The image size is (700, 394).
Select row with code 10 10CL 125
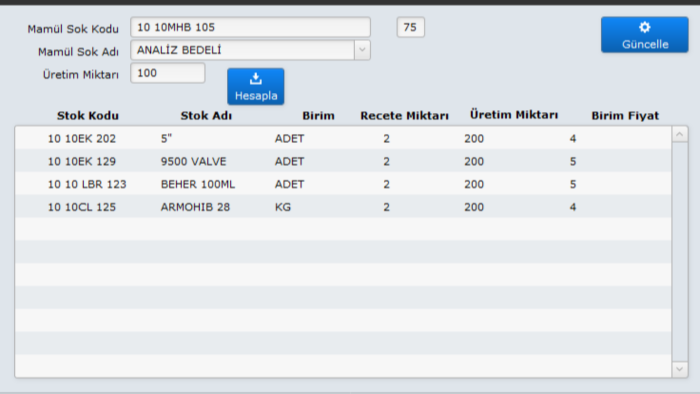343,207
